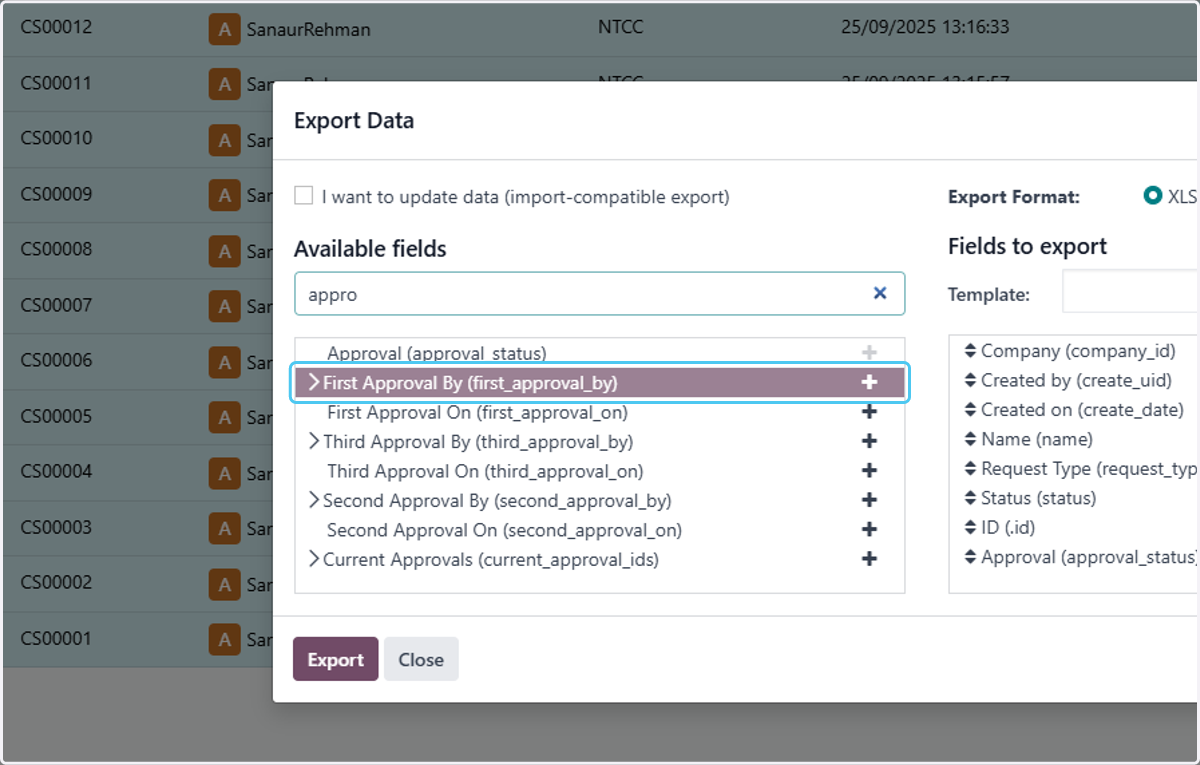Add Second Approval By field with plus
The image size is (1200, 765).
(869, 500)
